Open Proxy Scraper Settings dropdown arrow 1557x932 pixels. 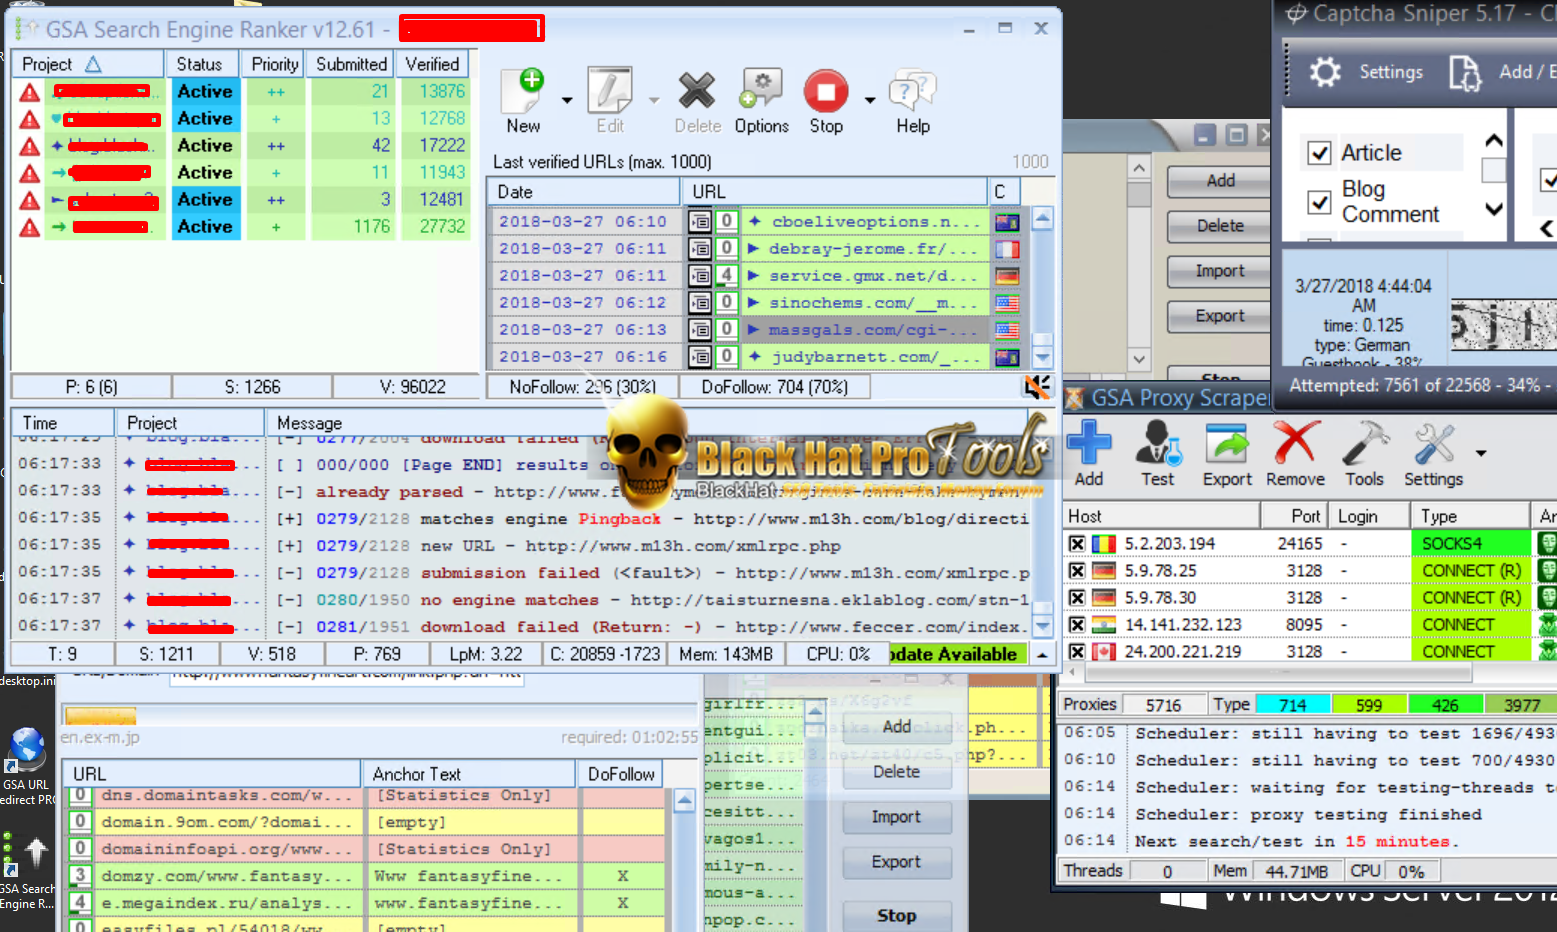[x=1481, y=453]
